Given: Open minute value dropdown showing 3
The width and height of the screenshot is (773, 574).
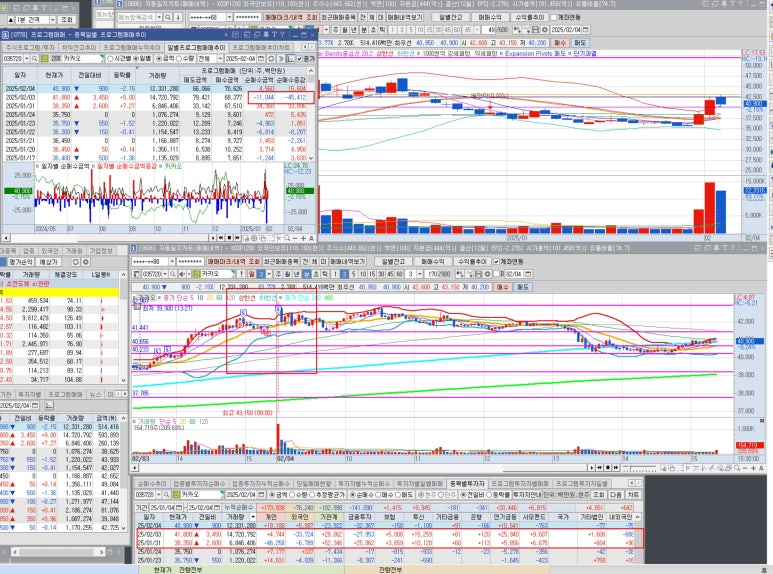Looking at the screenshot, I should click(420, 274).
